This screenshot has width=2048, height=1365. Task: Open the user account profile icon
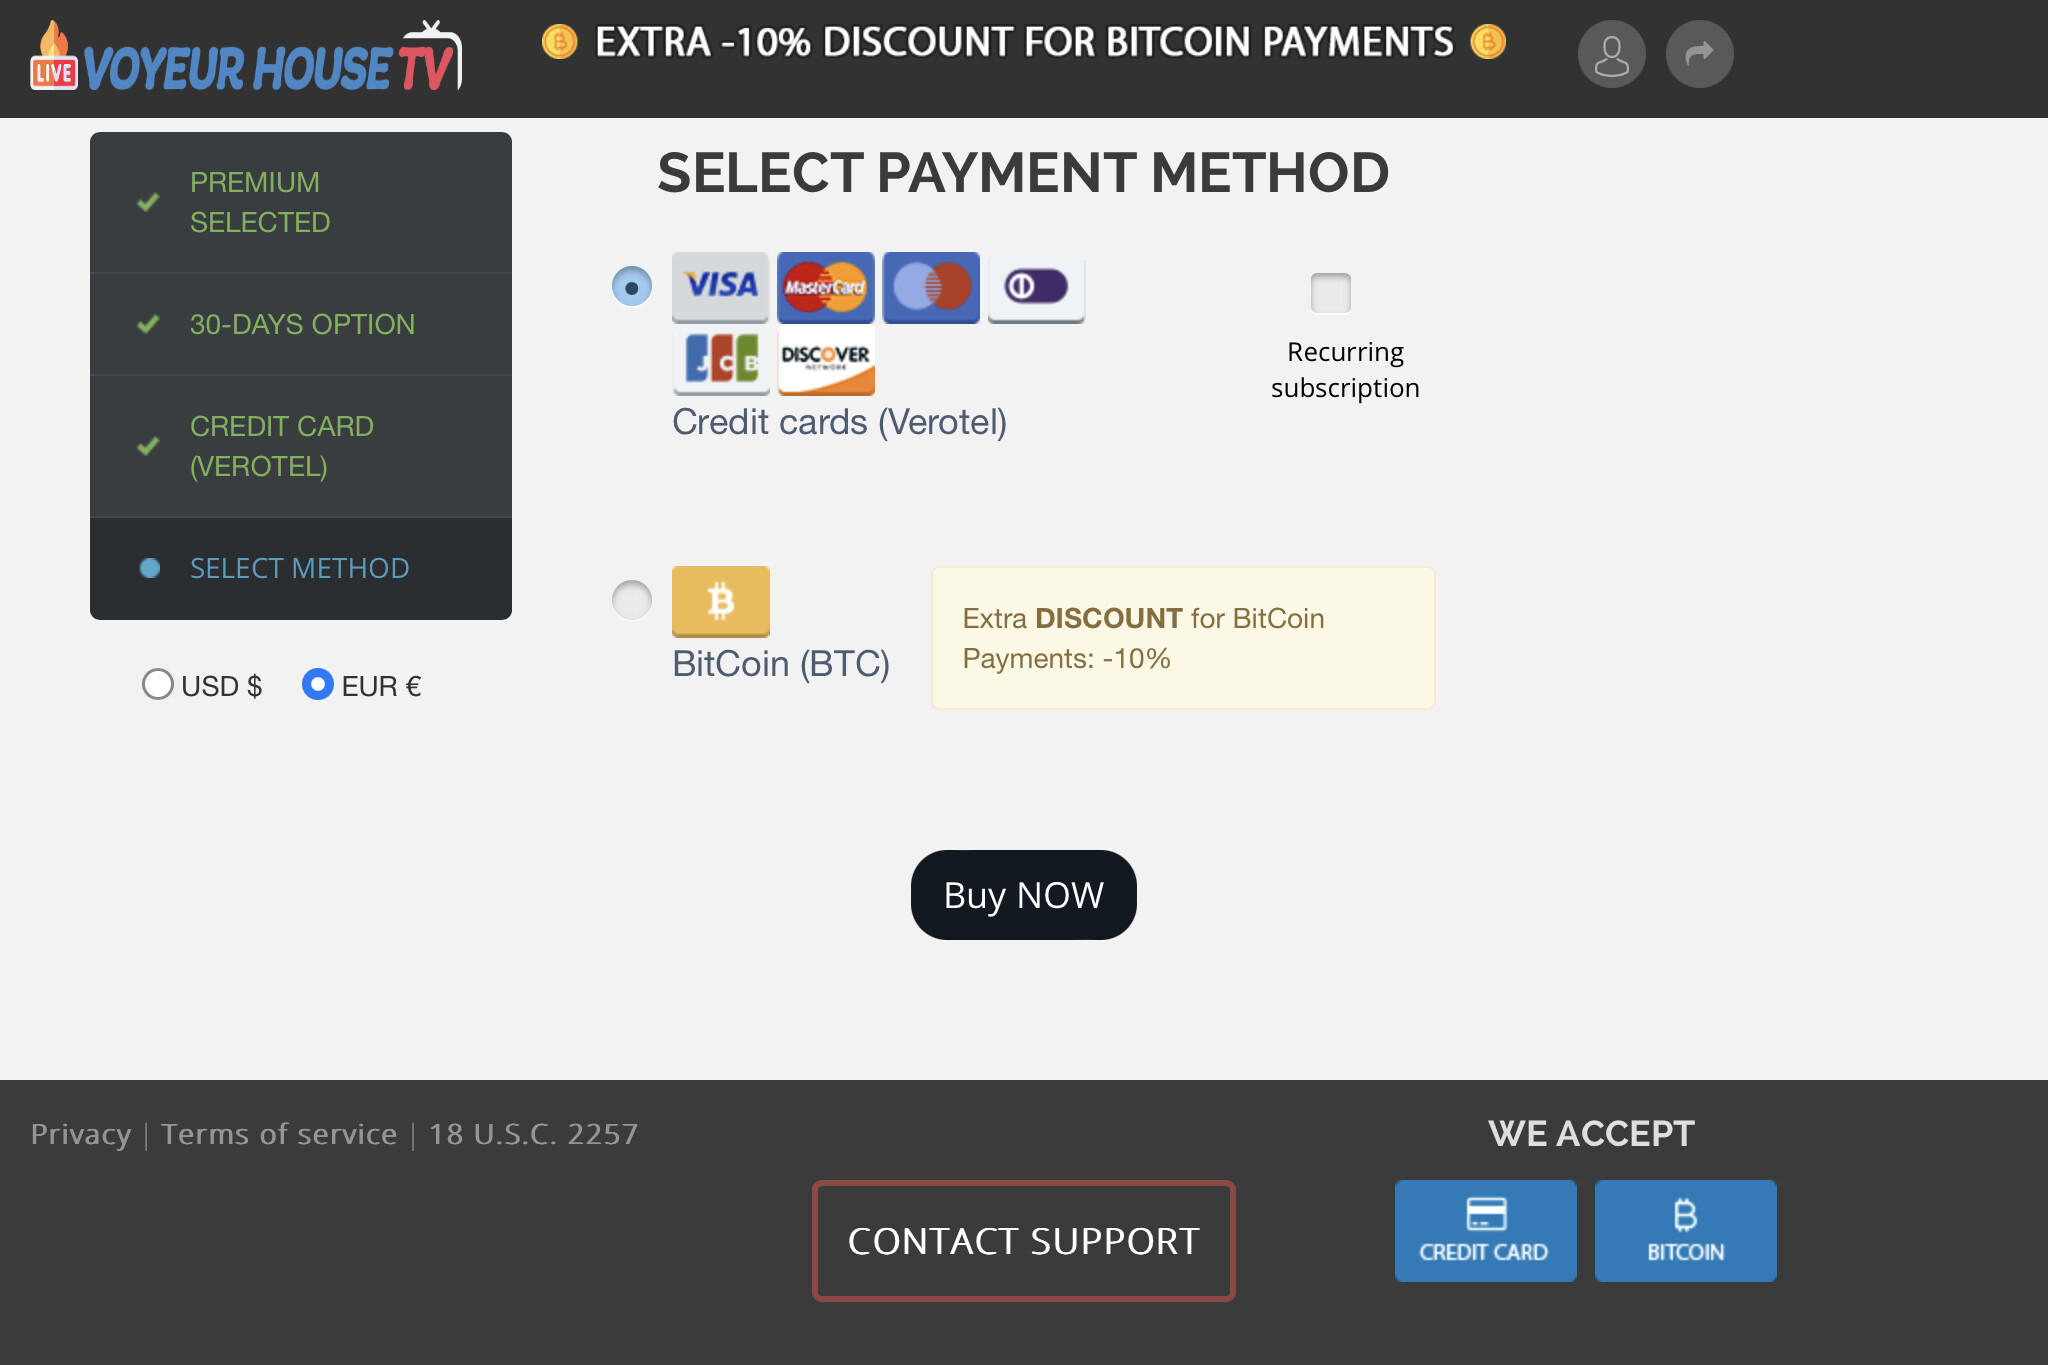pyautogui.click(x=1611, y=54)
